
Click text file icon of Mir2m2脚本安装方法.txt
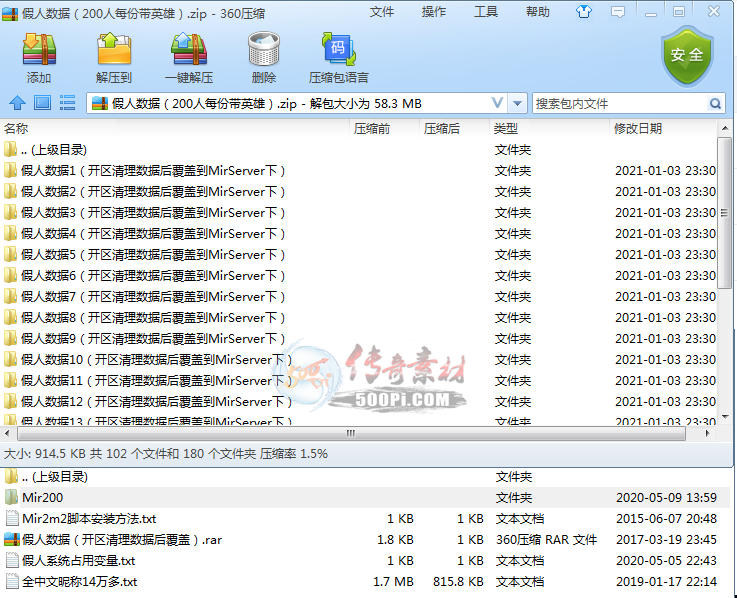click(x=12, y=519)
